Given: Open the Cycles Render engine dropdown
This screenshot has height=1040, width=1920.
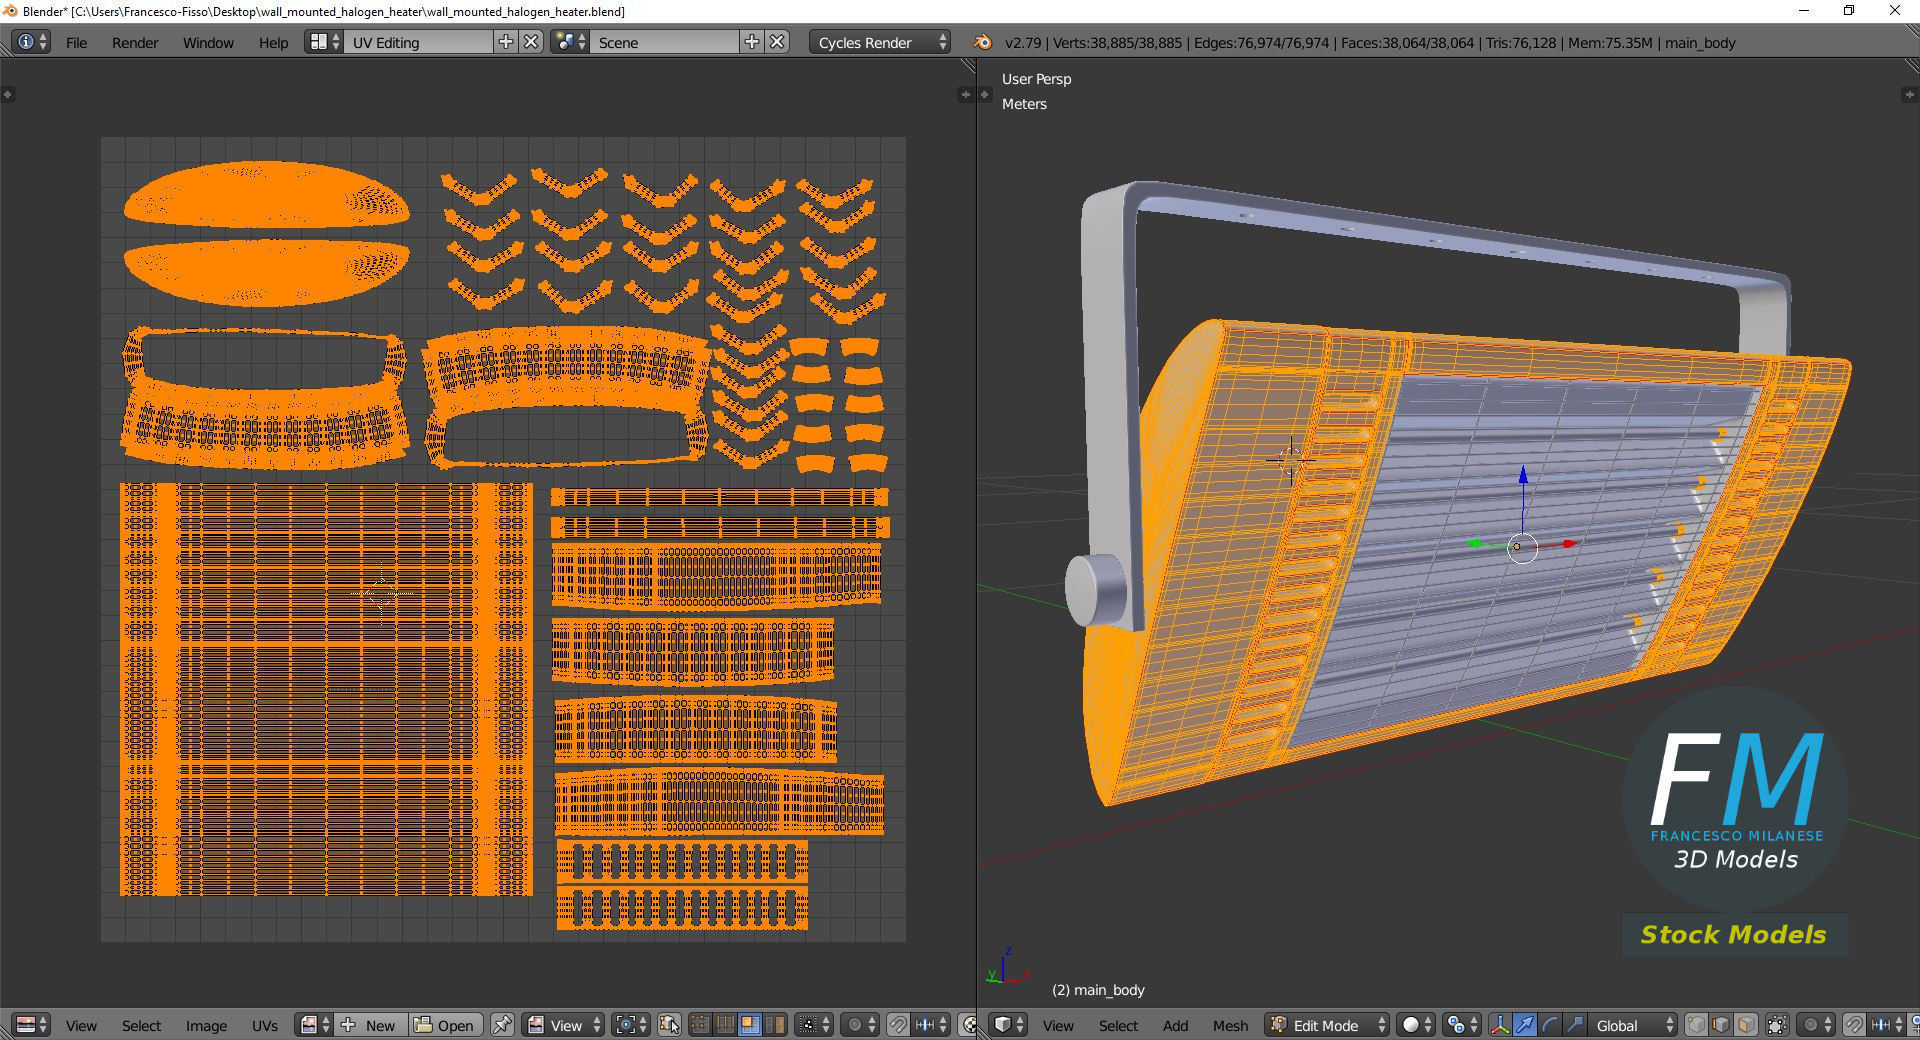Looking at the screenshot, I should coord(880,42).
